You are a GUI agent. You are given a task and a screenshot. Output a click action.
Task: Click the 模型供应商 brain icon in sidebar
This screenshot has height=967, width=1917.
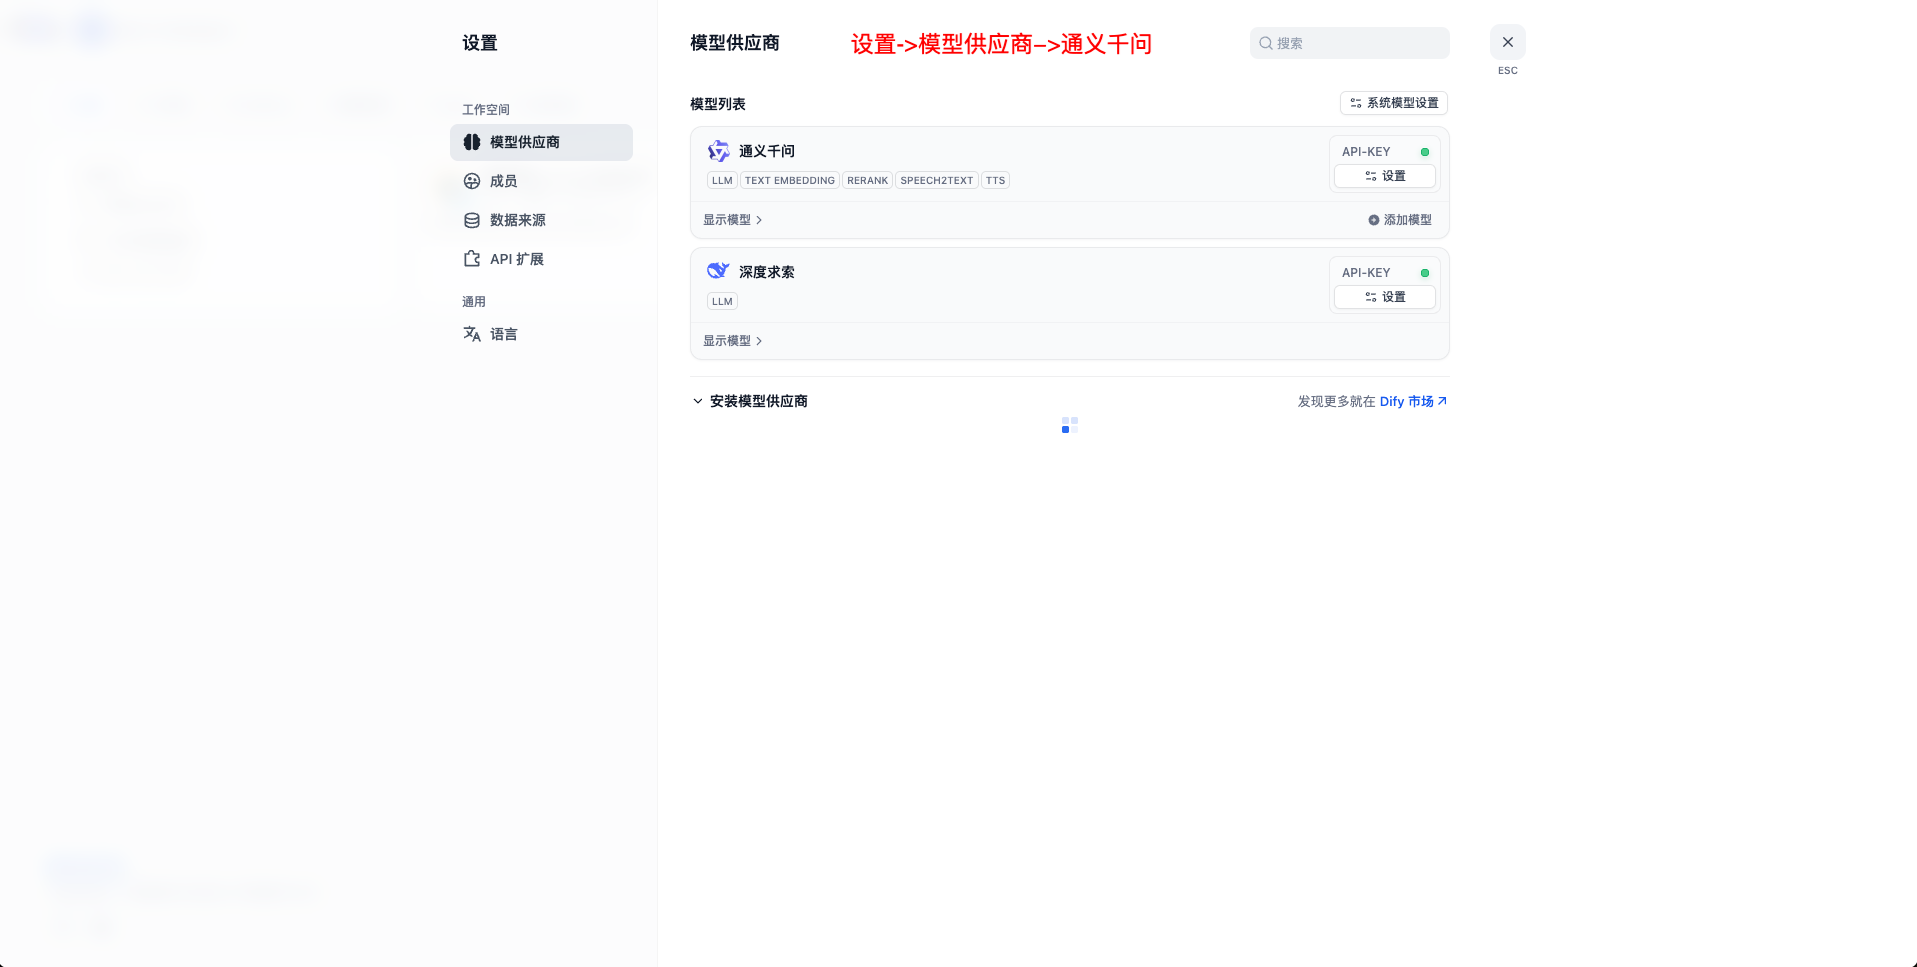coord(472,142)
